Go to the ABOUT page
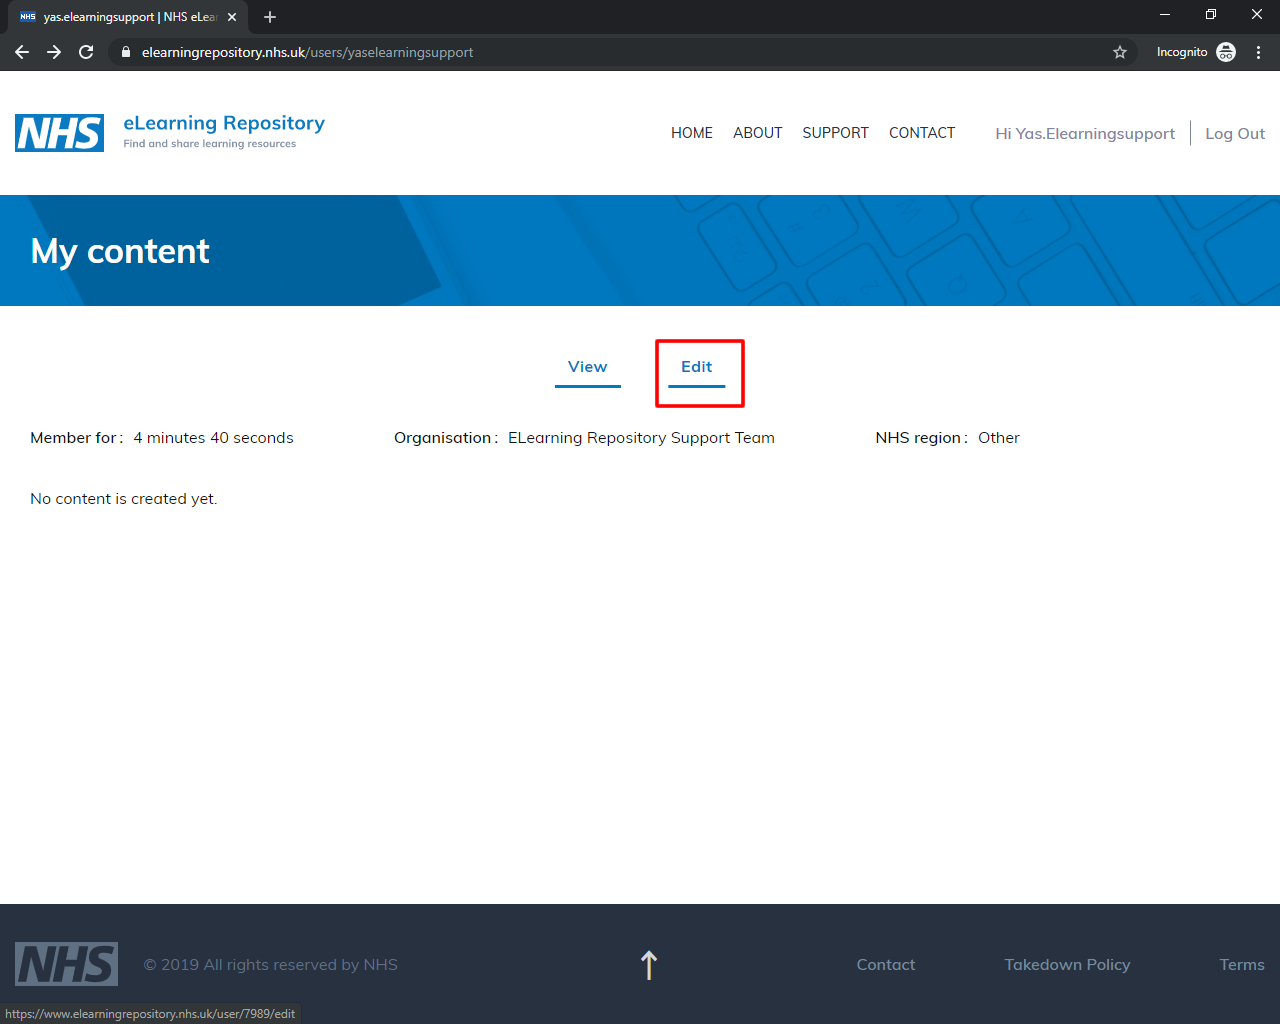Screen dimensions: 1280x1024 (x=757, y=133)
